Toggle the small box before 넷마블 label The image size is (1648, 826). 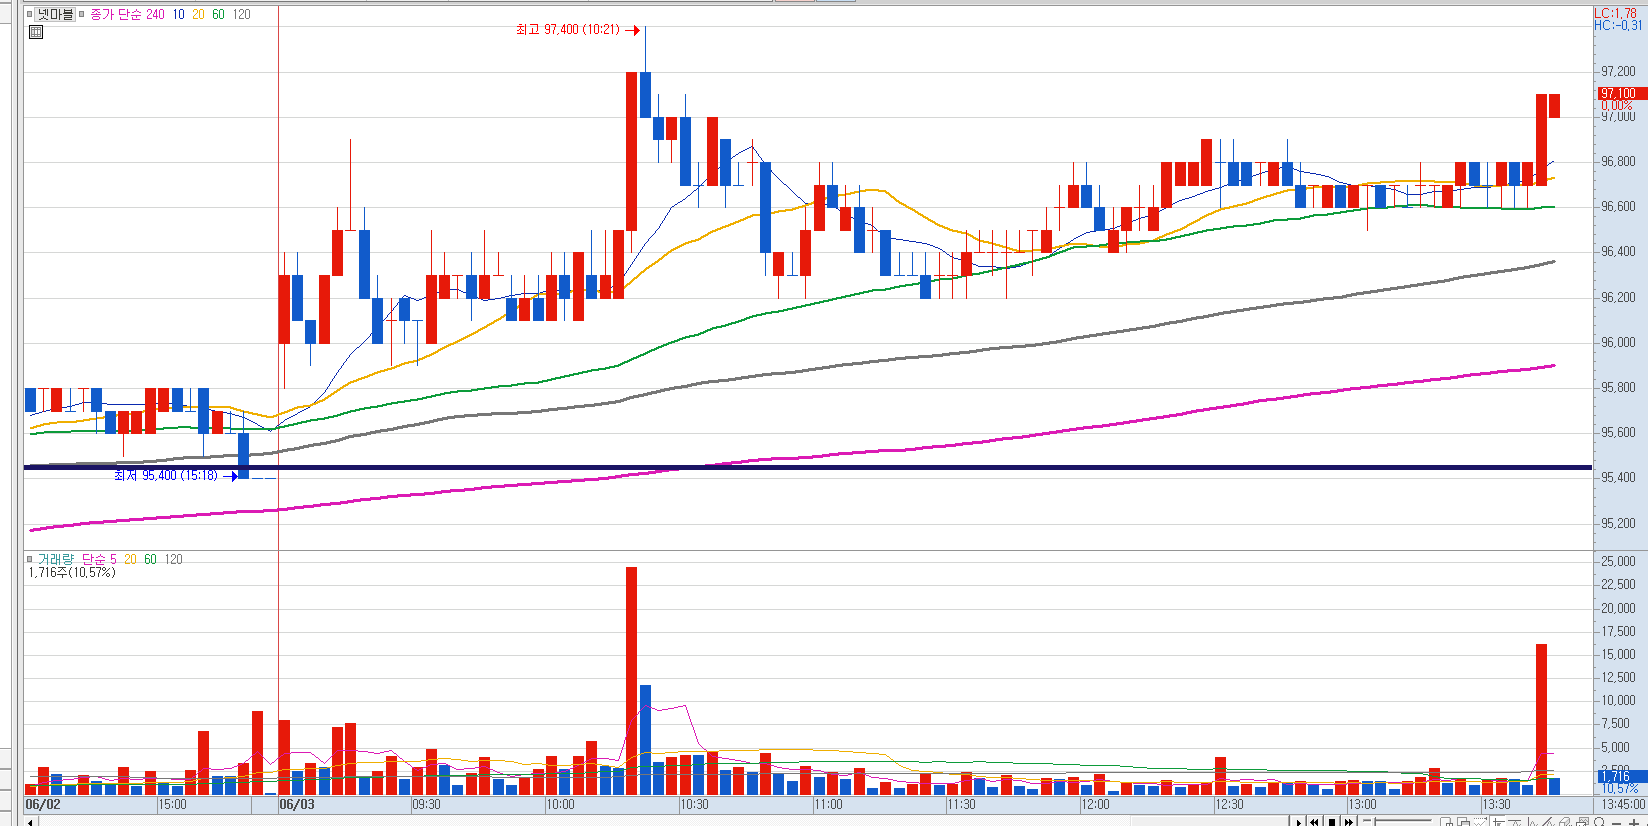[x=30, y=14]
